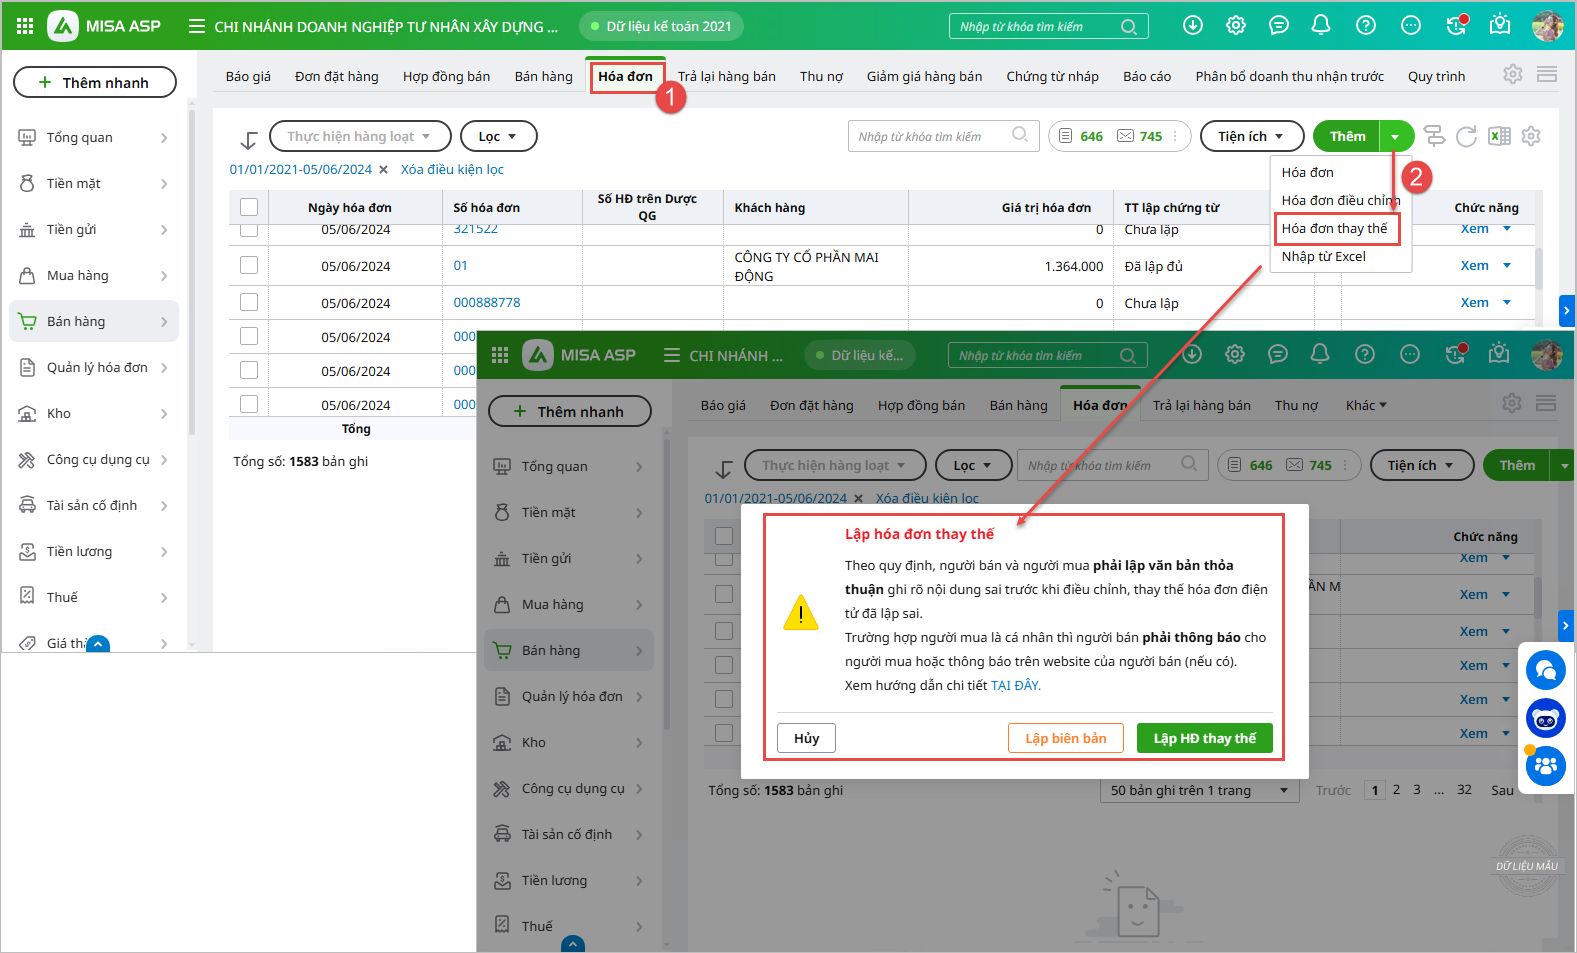The height and width of the screenshot is (953, 1577).
Task: Open the Bán hàng tab in top window
Action: point(543,76)
